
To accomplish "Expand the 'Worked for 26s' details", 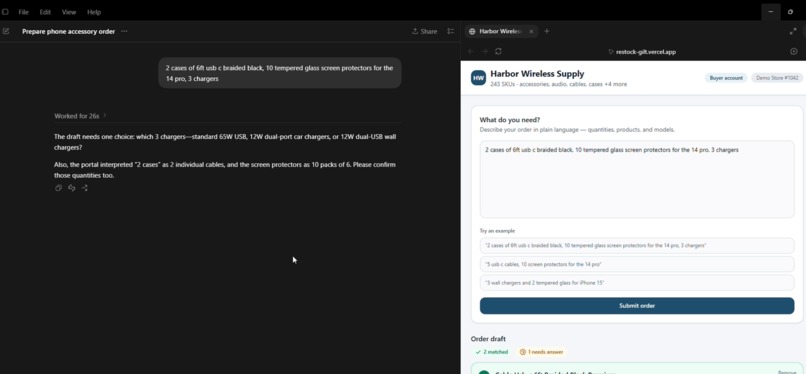I will [80, 116].
